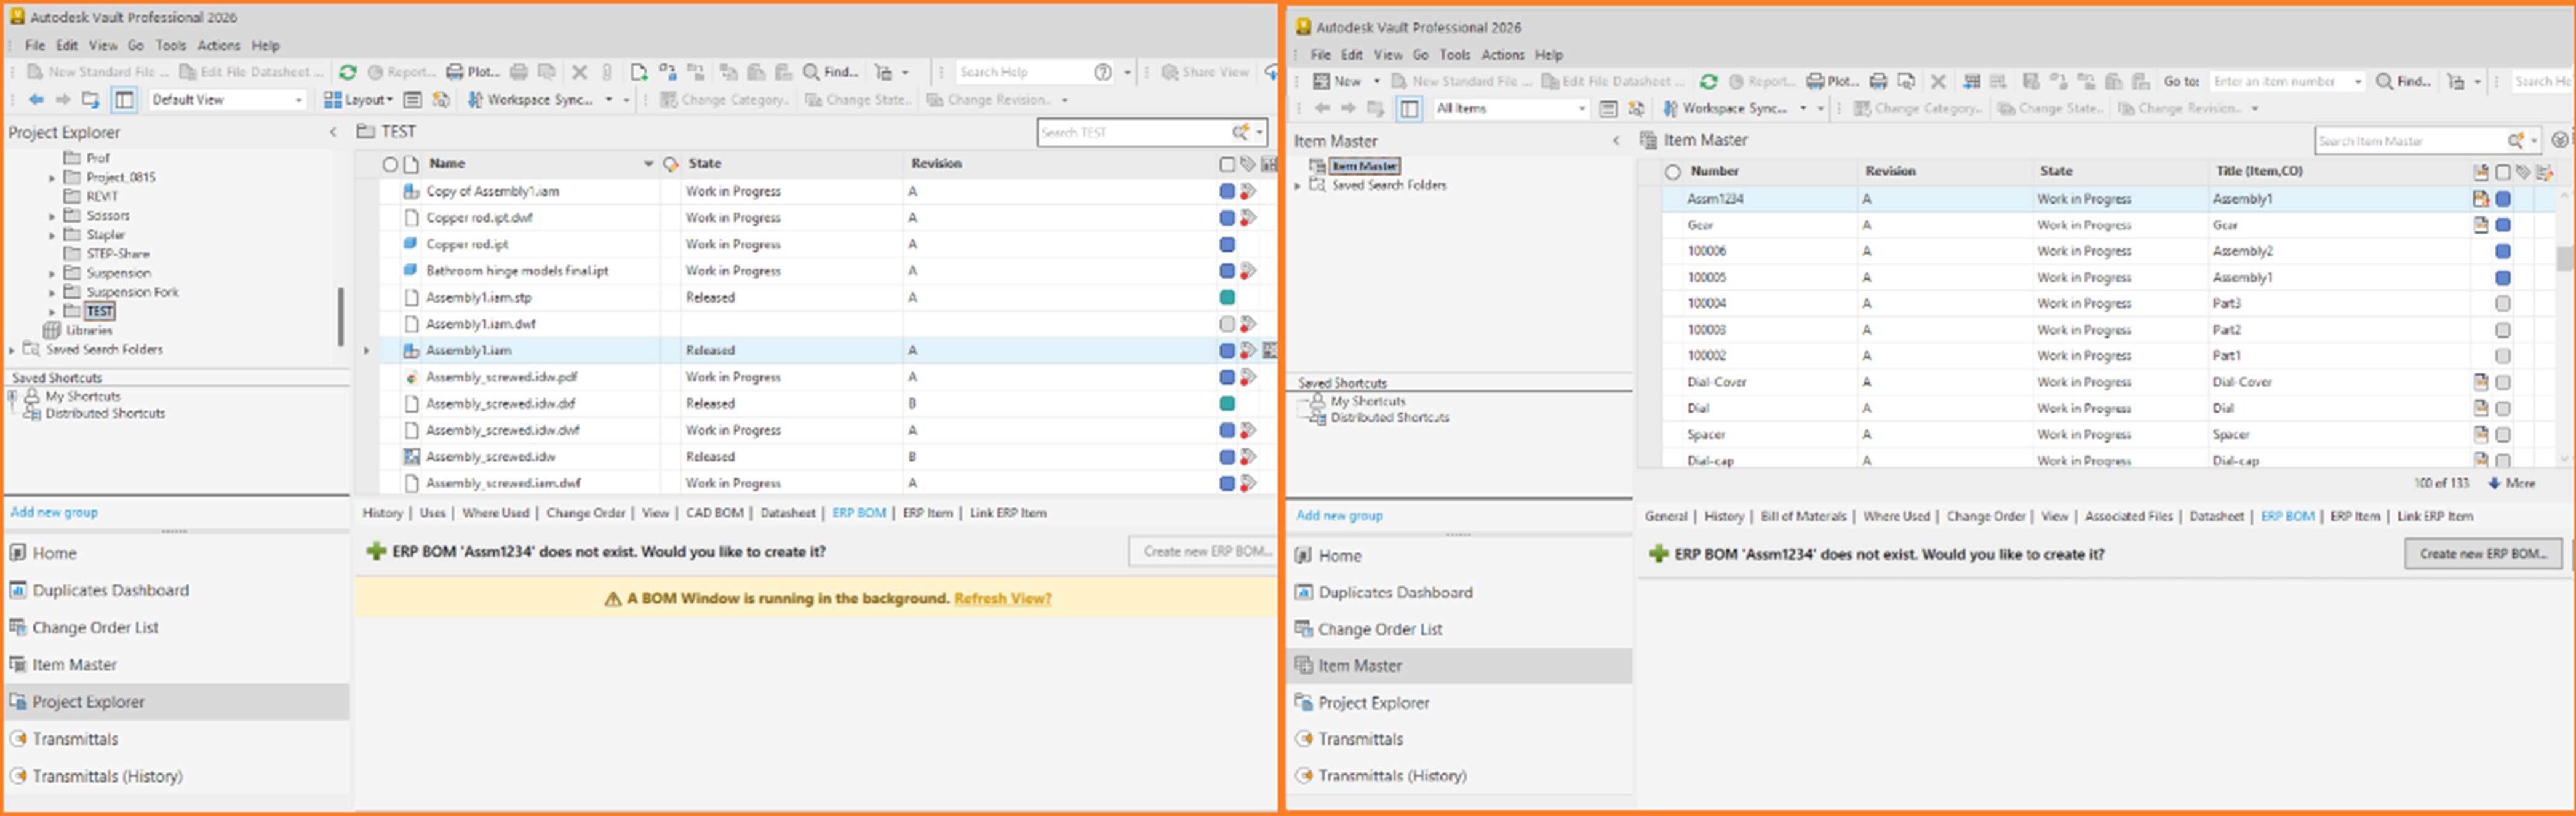Expand Saved Search Folders in the left window
The image size is (2576, 816).
[x=12, y=350]
